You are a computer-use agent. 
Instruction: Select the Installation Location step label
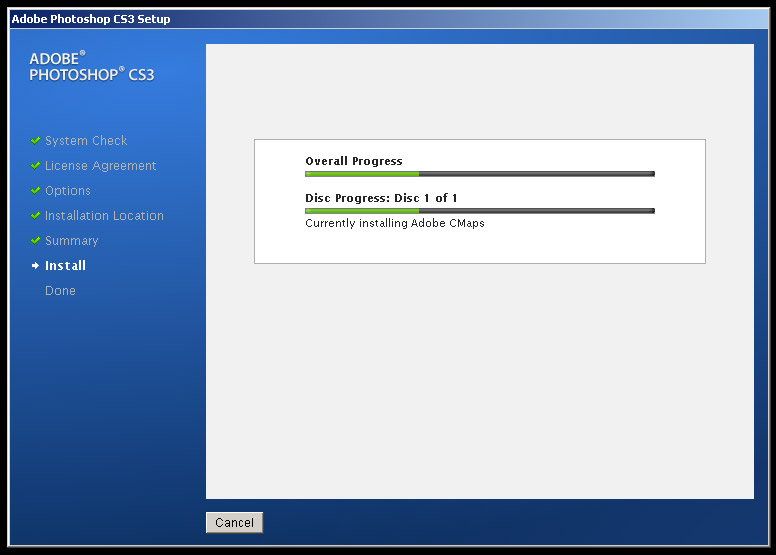point(104,215)
